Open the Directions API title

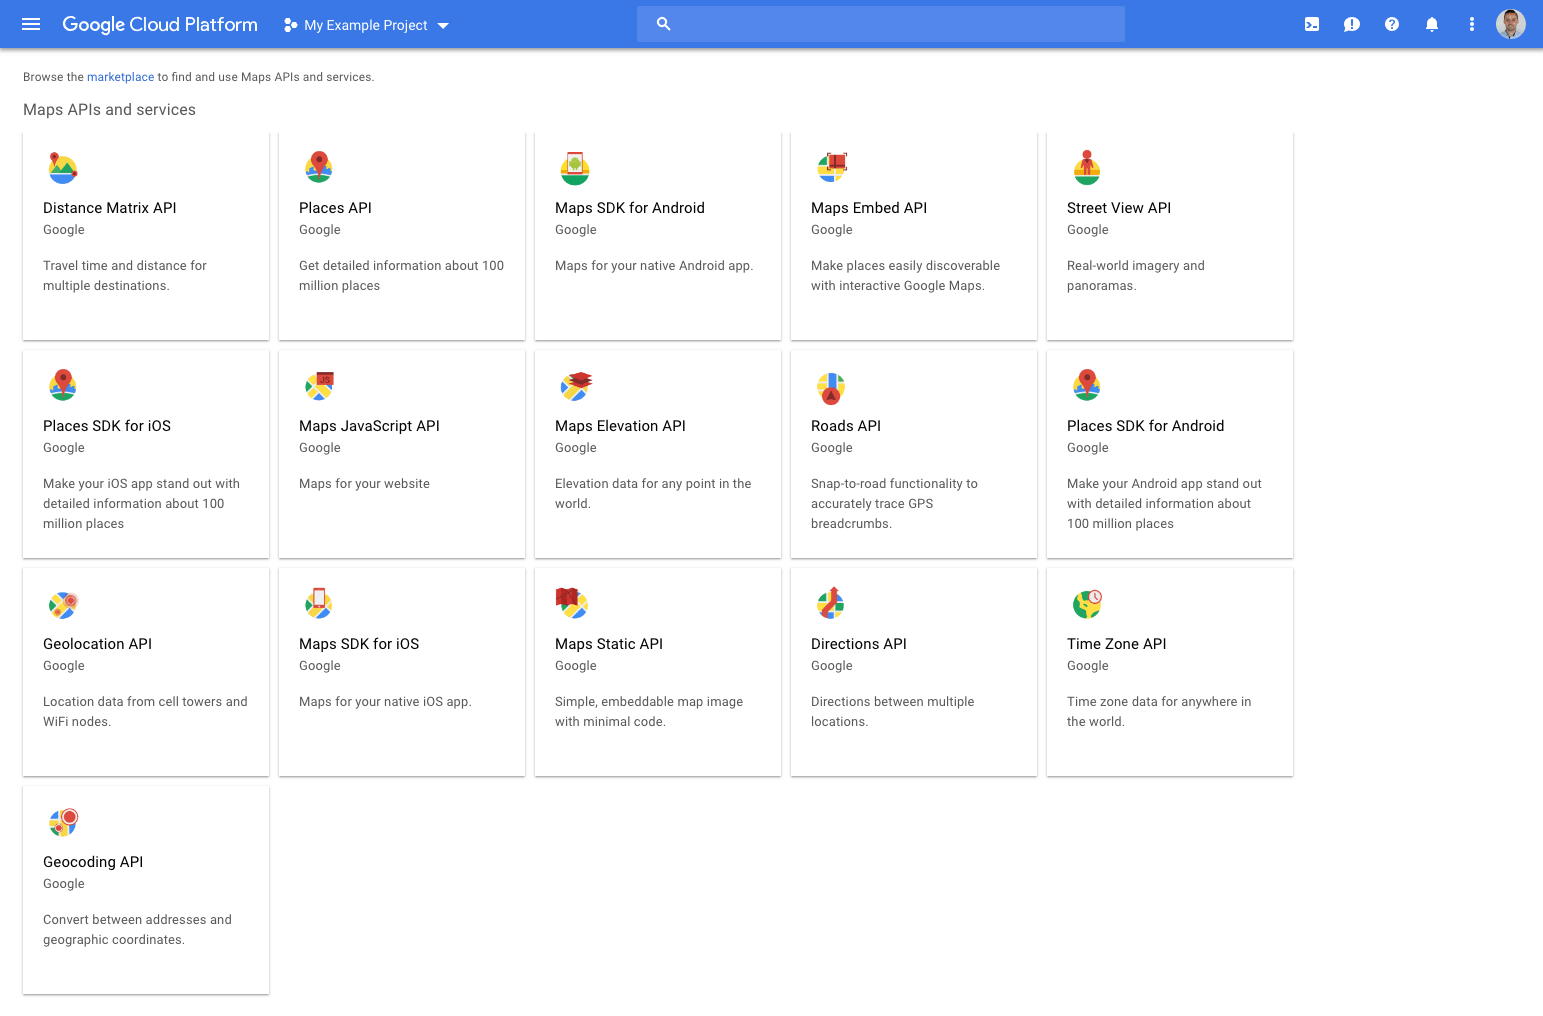[859, 644]
